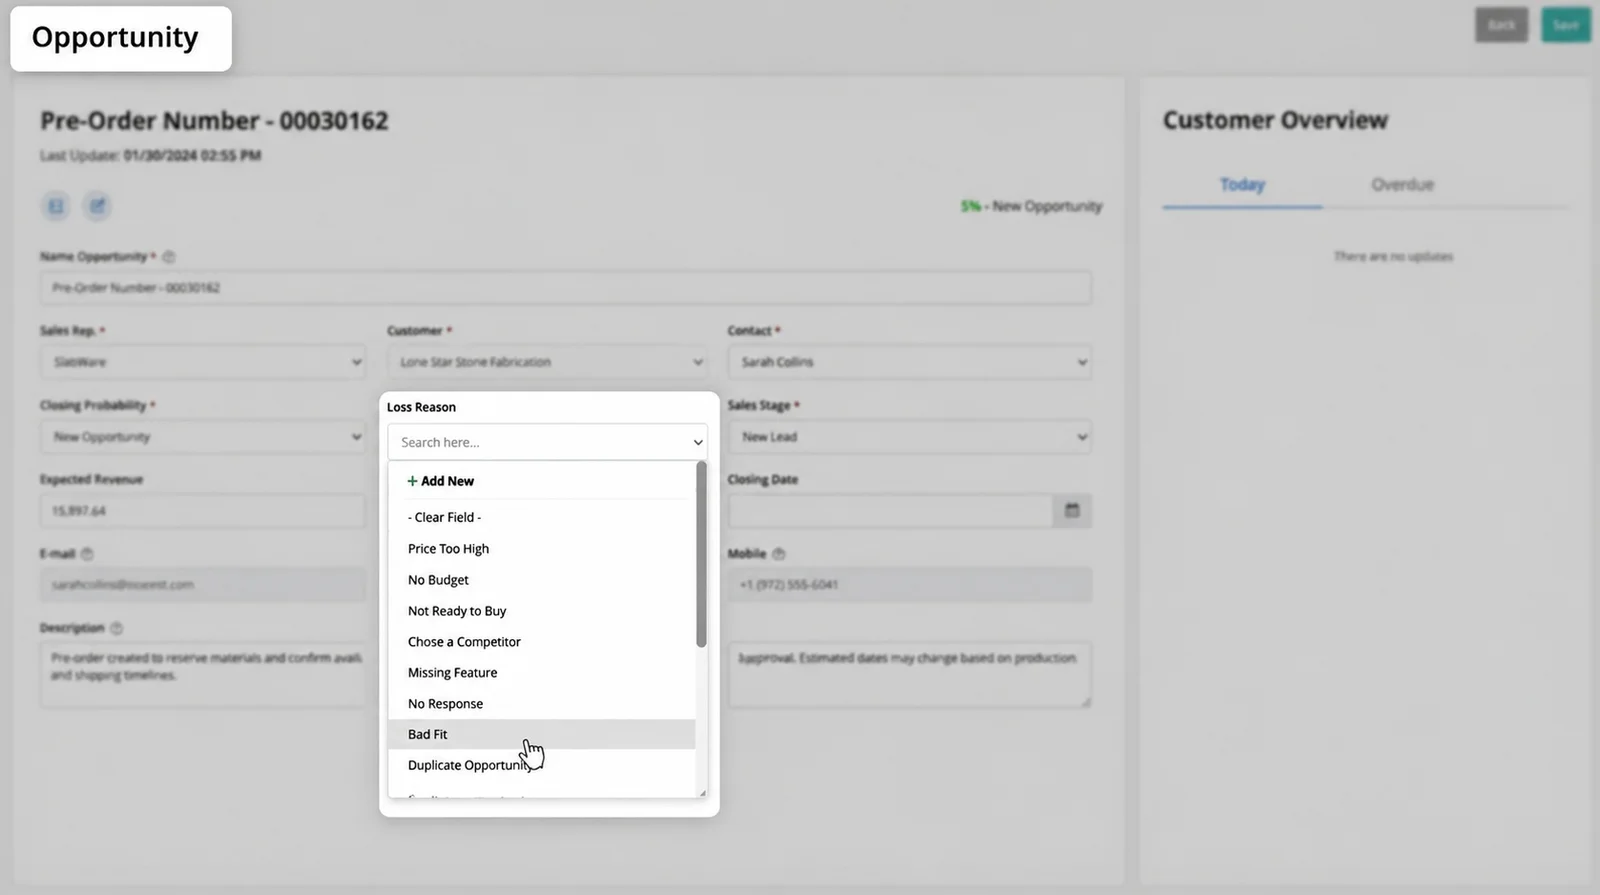
Task: Click the Loss Reason search field
Action: point(547,442)
